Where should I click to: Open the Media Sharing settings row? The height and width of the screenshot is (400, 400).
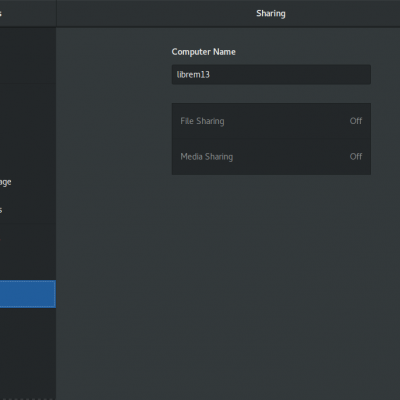click(x=271, y=157)
